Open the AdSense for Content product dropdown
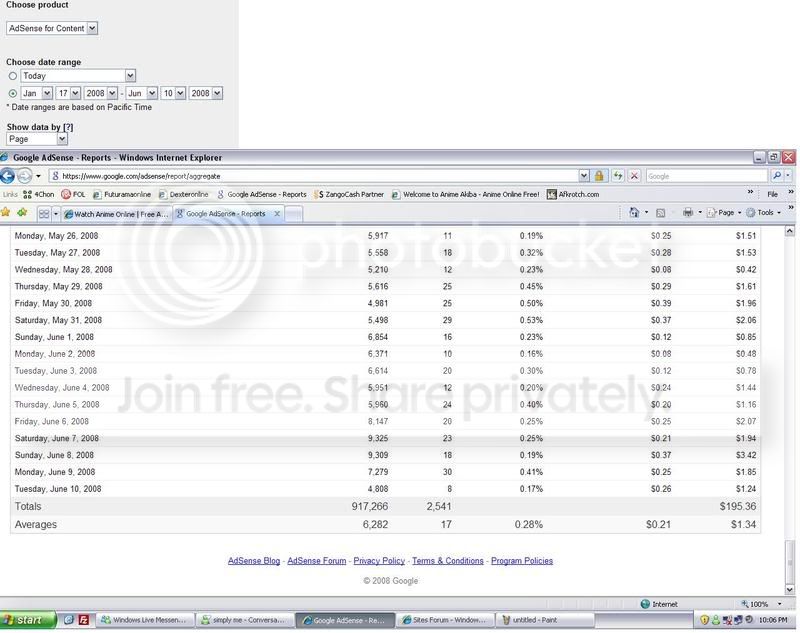 click(x=52, y=29)
